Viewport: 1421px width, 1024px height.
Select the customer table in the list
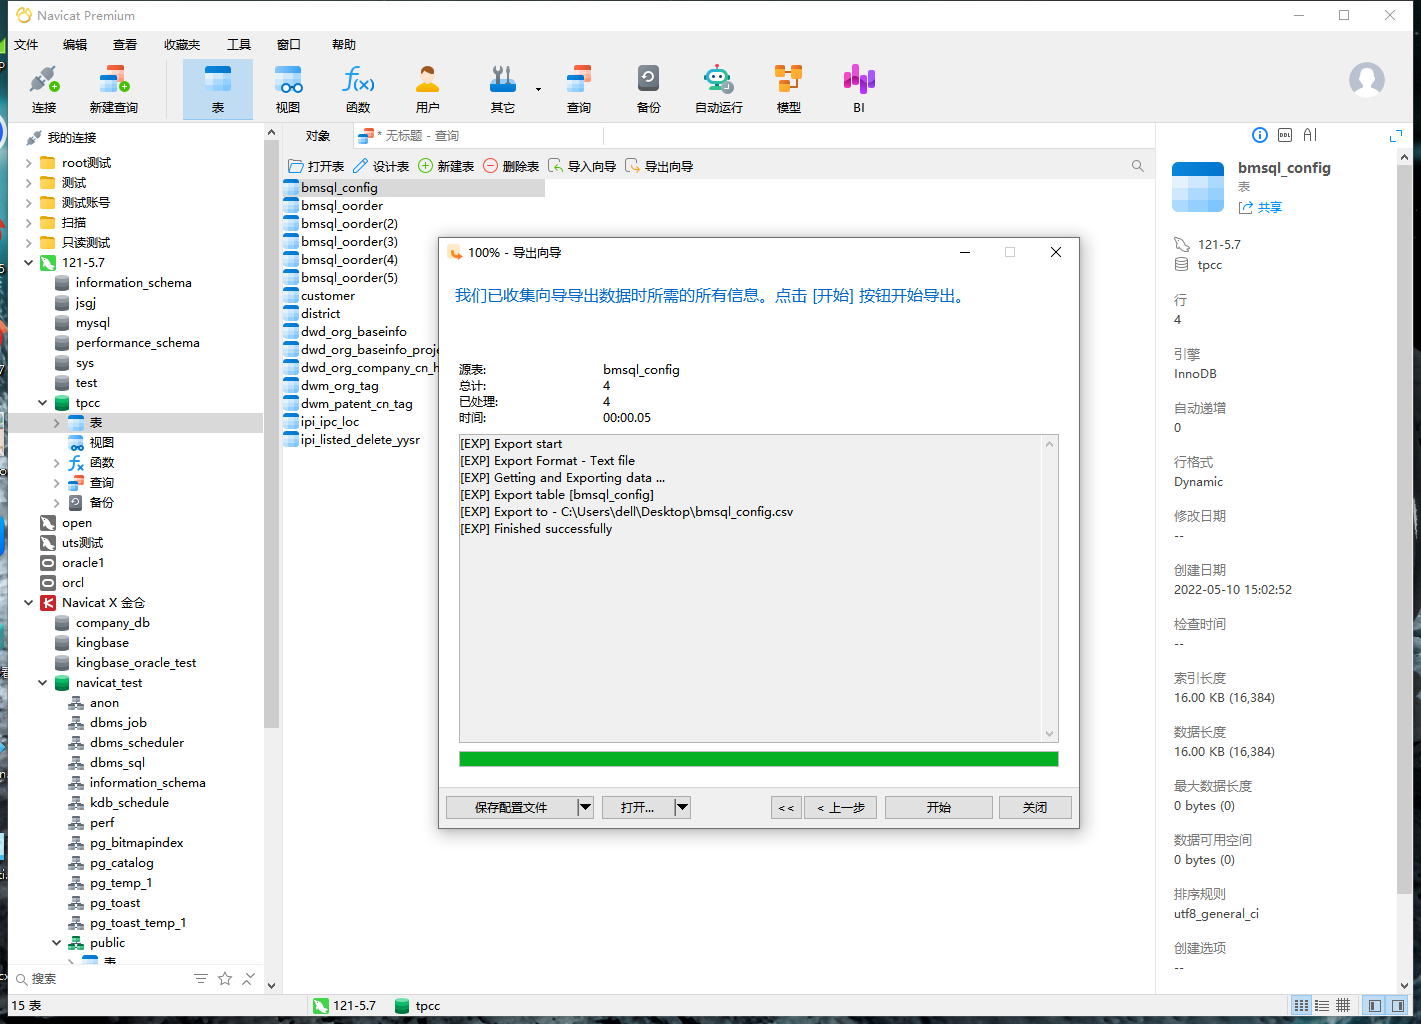pos(328,296)
